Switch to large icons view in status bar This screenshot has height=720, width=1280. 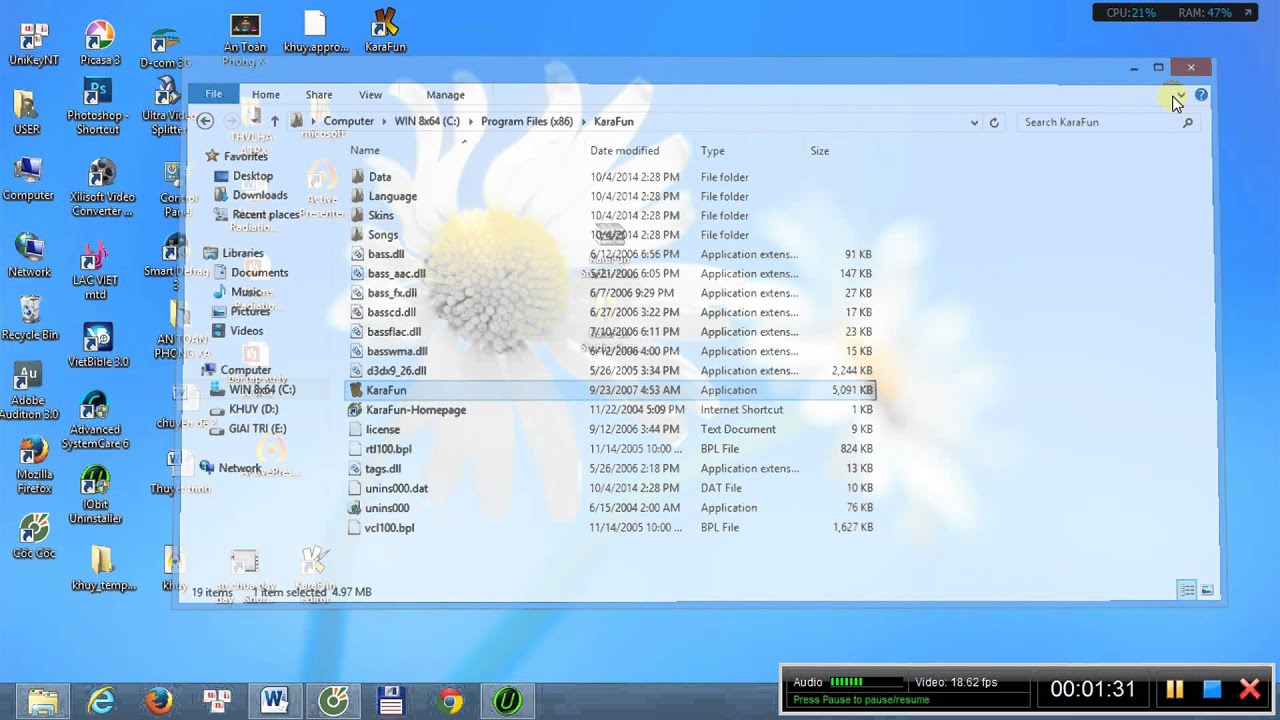click(1207, 591)
